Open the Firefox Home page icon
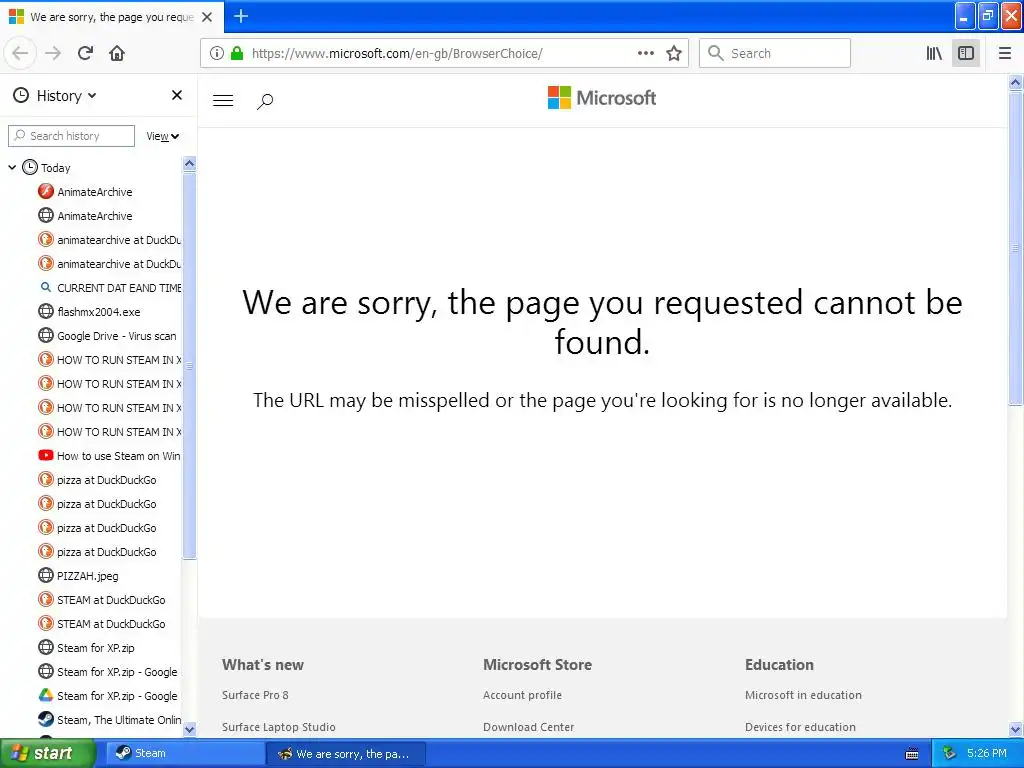Viewport: 1024px width, 768px height. point(117,54)
